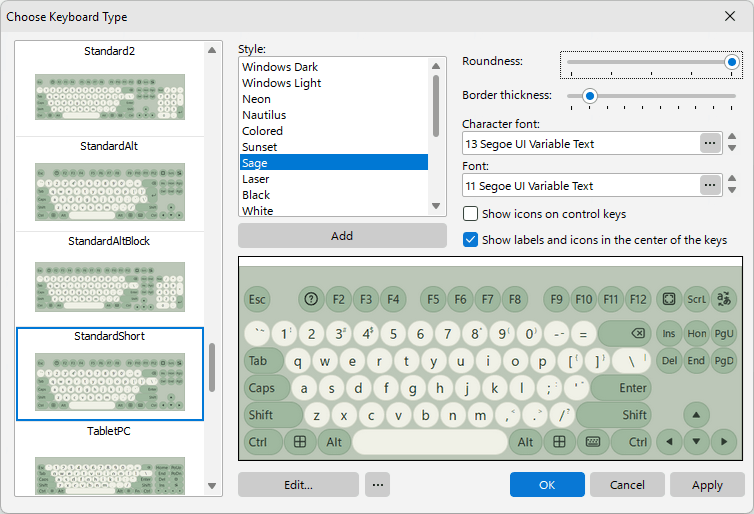Screen dimensions: 754x514
Task: Click the Del key in keyboard preview
Action: pos(669,361)
